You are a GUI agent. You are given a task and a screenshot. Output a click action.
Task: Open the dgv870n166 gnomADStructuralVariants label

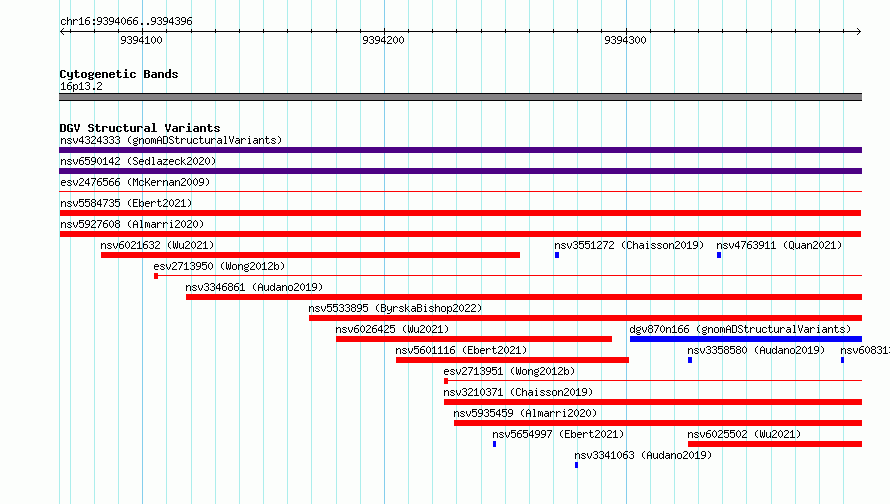[740, 329]
